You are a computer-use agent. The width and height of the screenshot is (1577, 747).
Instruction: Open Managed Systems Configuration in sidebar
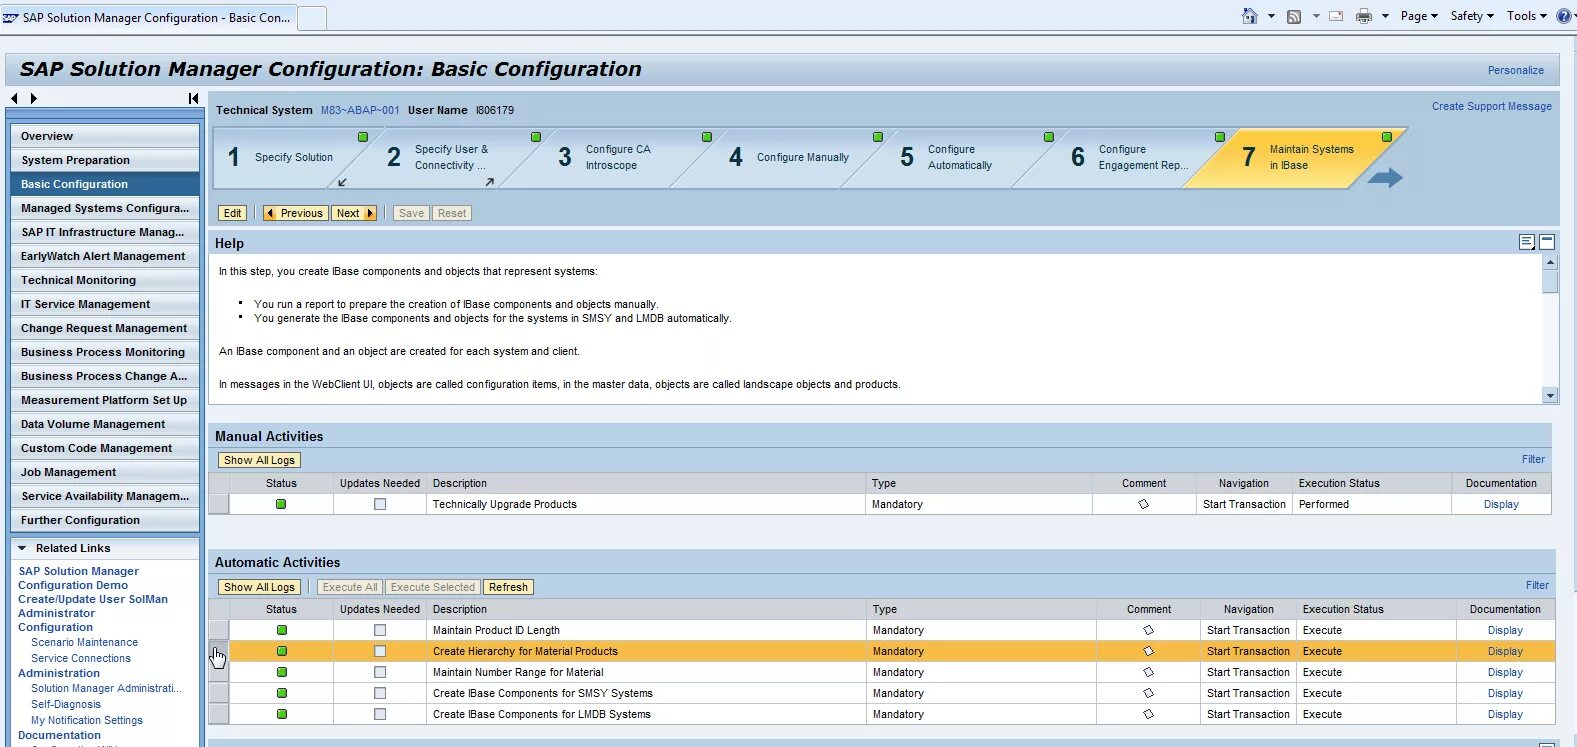point(105,208)
